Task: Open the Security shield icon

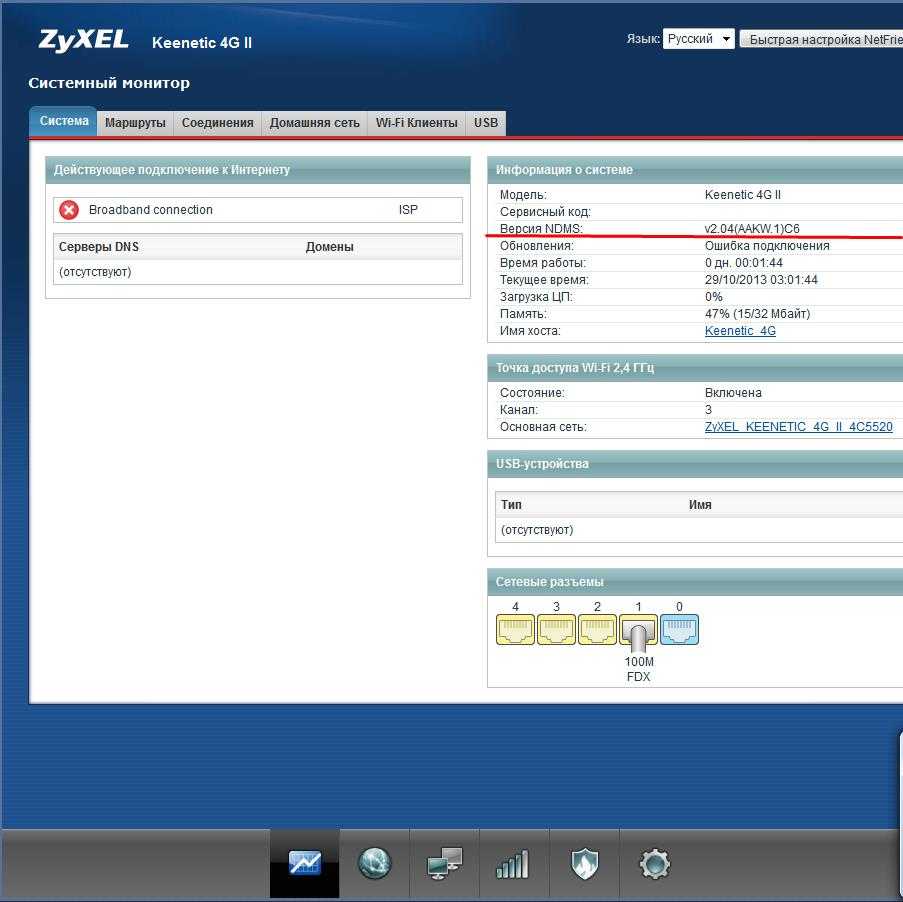Action: [584, 863]
